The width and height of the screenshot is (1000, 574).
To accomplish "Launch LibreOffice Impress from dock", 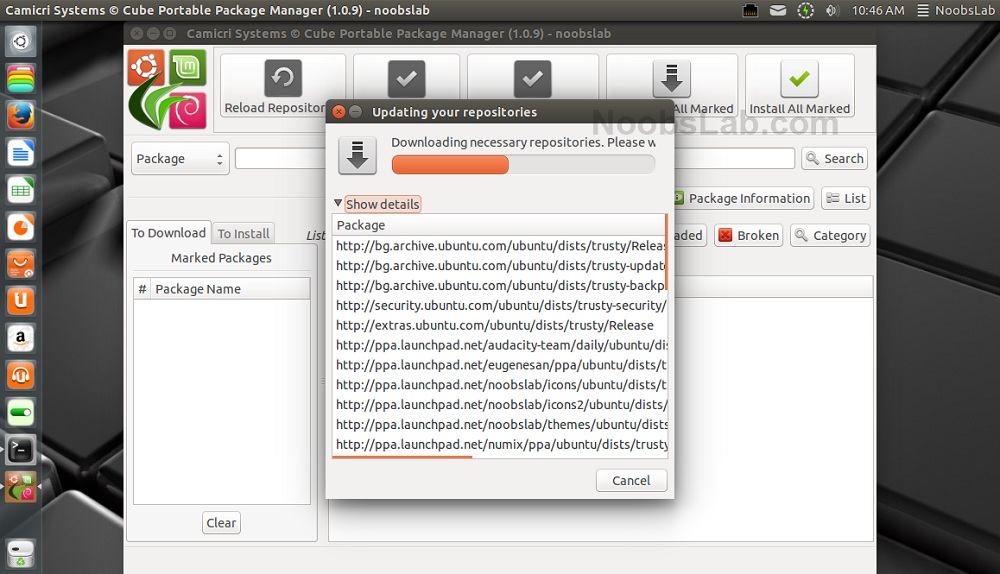I will point(20,226).
